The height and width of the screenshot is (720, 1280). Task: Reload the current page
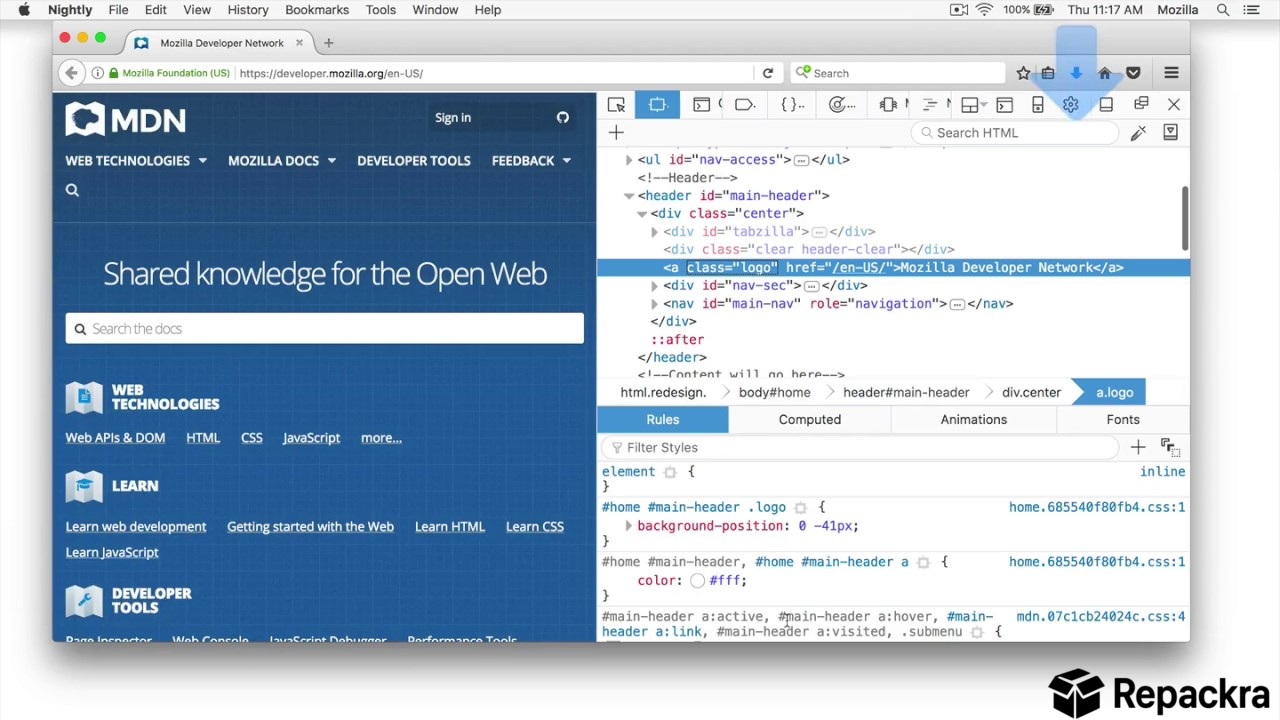tap(767, 73)
